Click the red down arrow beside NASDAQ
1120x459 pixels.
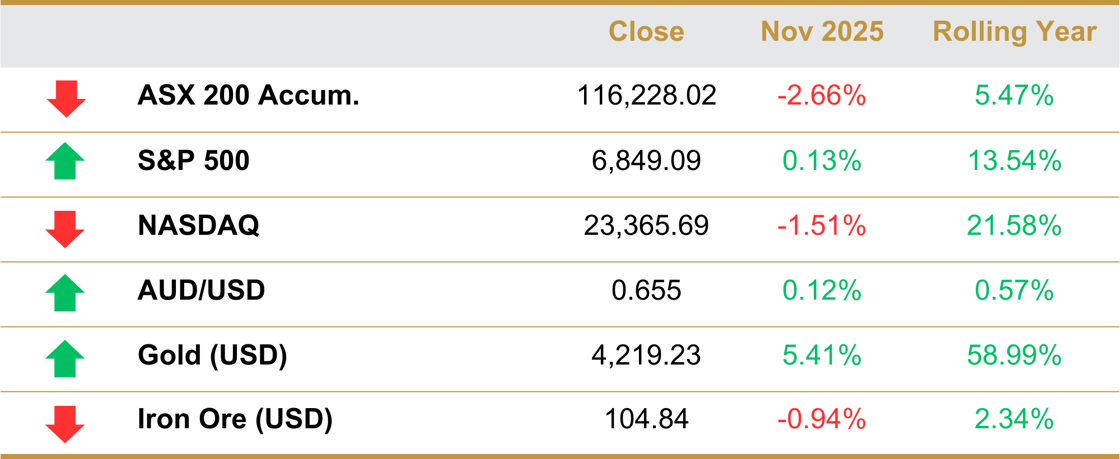[66, 227]
